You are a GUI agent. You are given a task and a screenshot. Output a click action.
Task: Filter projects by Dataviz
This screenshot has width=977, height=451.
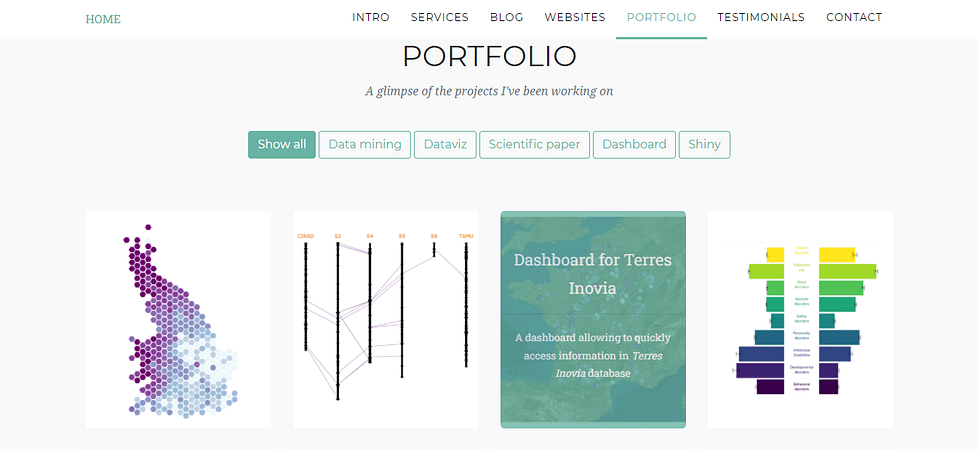(x=445, y=145)
